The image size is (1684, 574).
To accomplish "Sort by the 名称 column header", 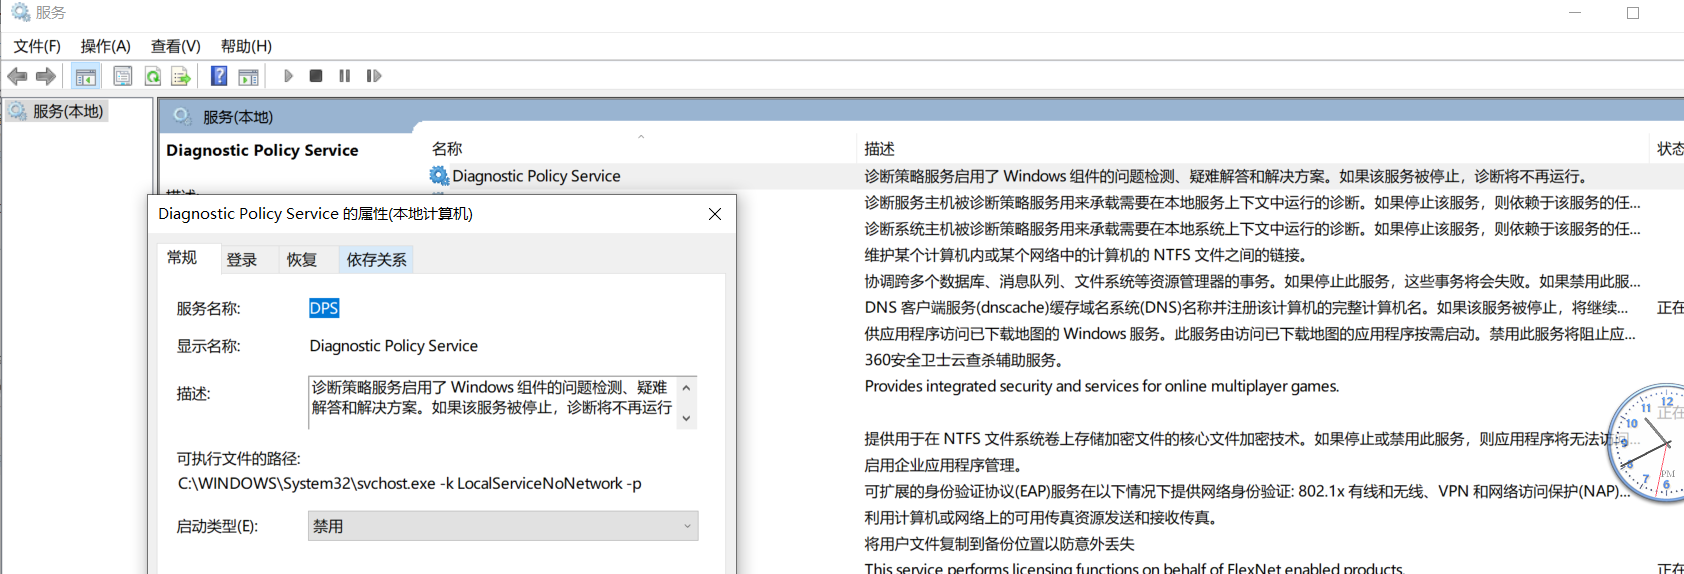I will pos(447,148).
